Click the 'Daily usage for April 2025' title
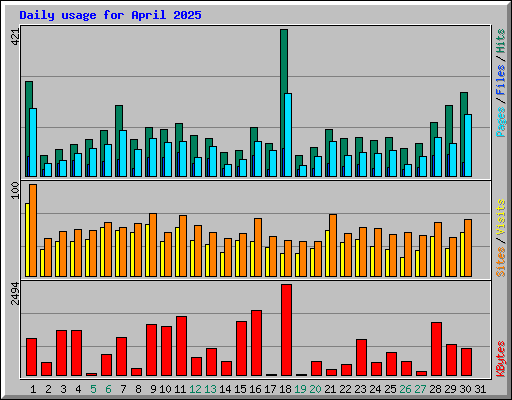 110,15
